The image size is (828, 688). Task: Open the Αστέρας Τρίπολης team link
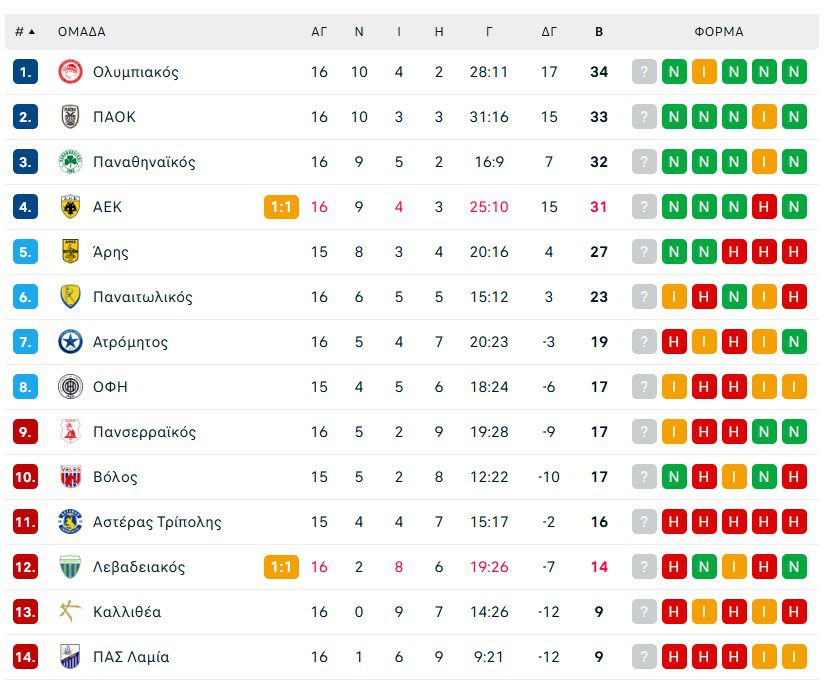tap(156, 522)
